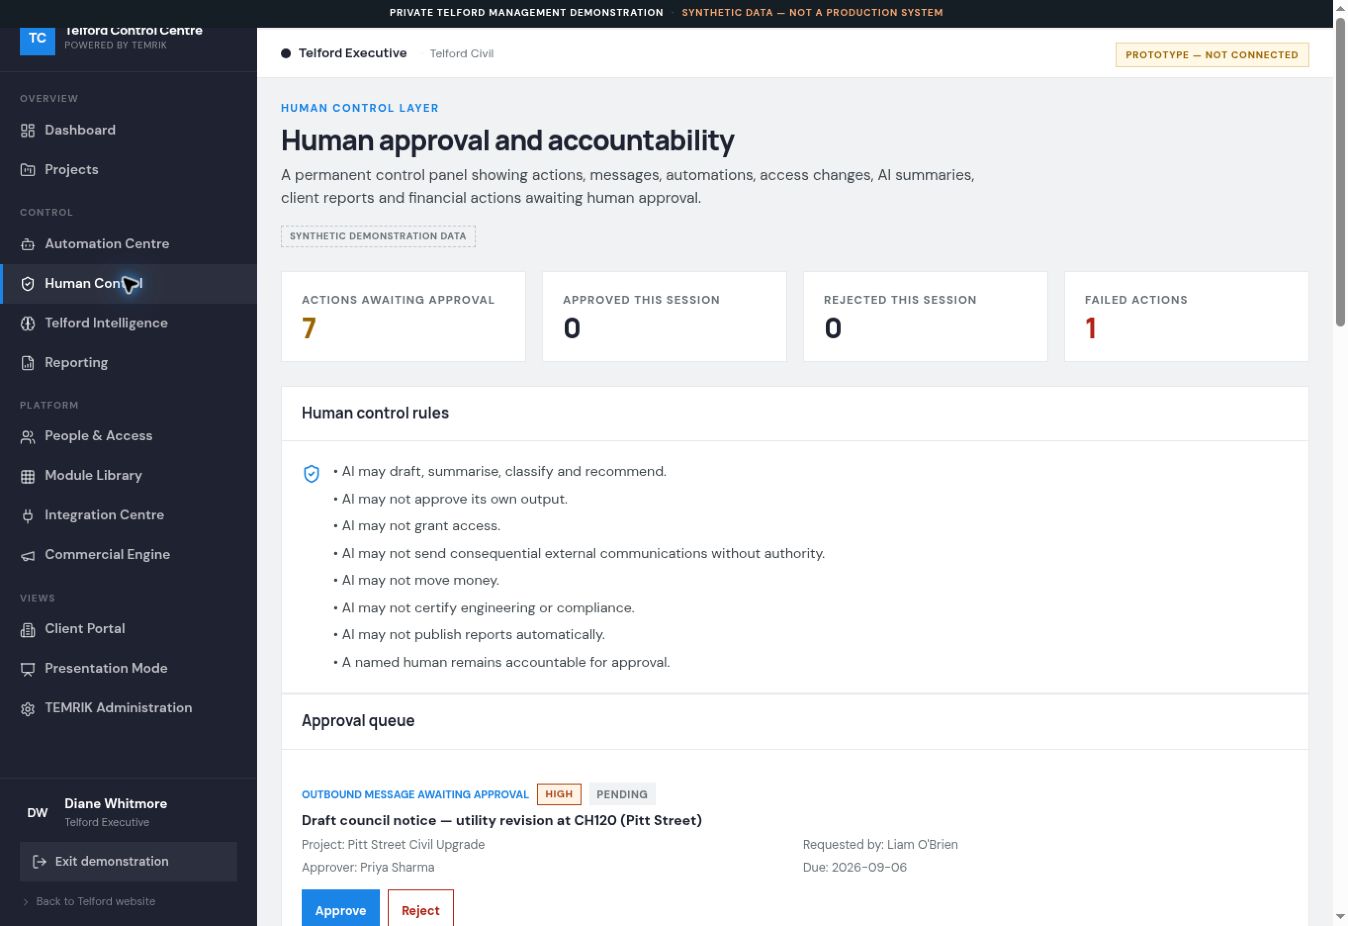Click the exit arrow icon
This screenshot has height=926, width=1348.
click(x=40, y=862)
